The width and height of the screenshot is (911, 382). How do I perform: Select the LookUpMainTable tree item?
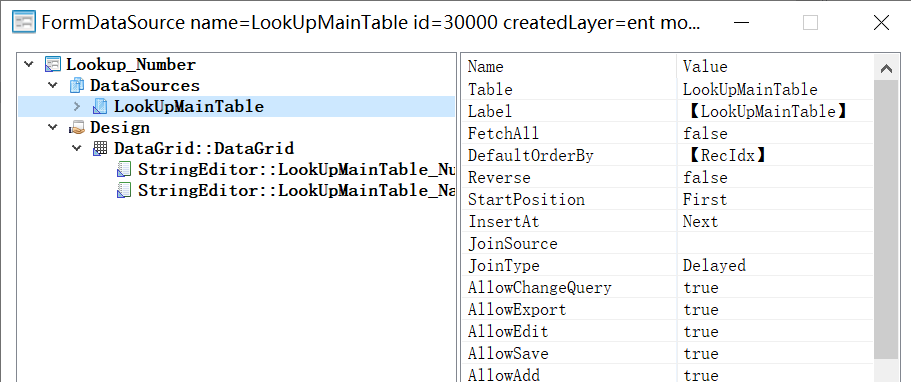(188, 107)
